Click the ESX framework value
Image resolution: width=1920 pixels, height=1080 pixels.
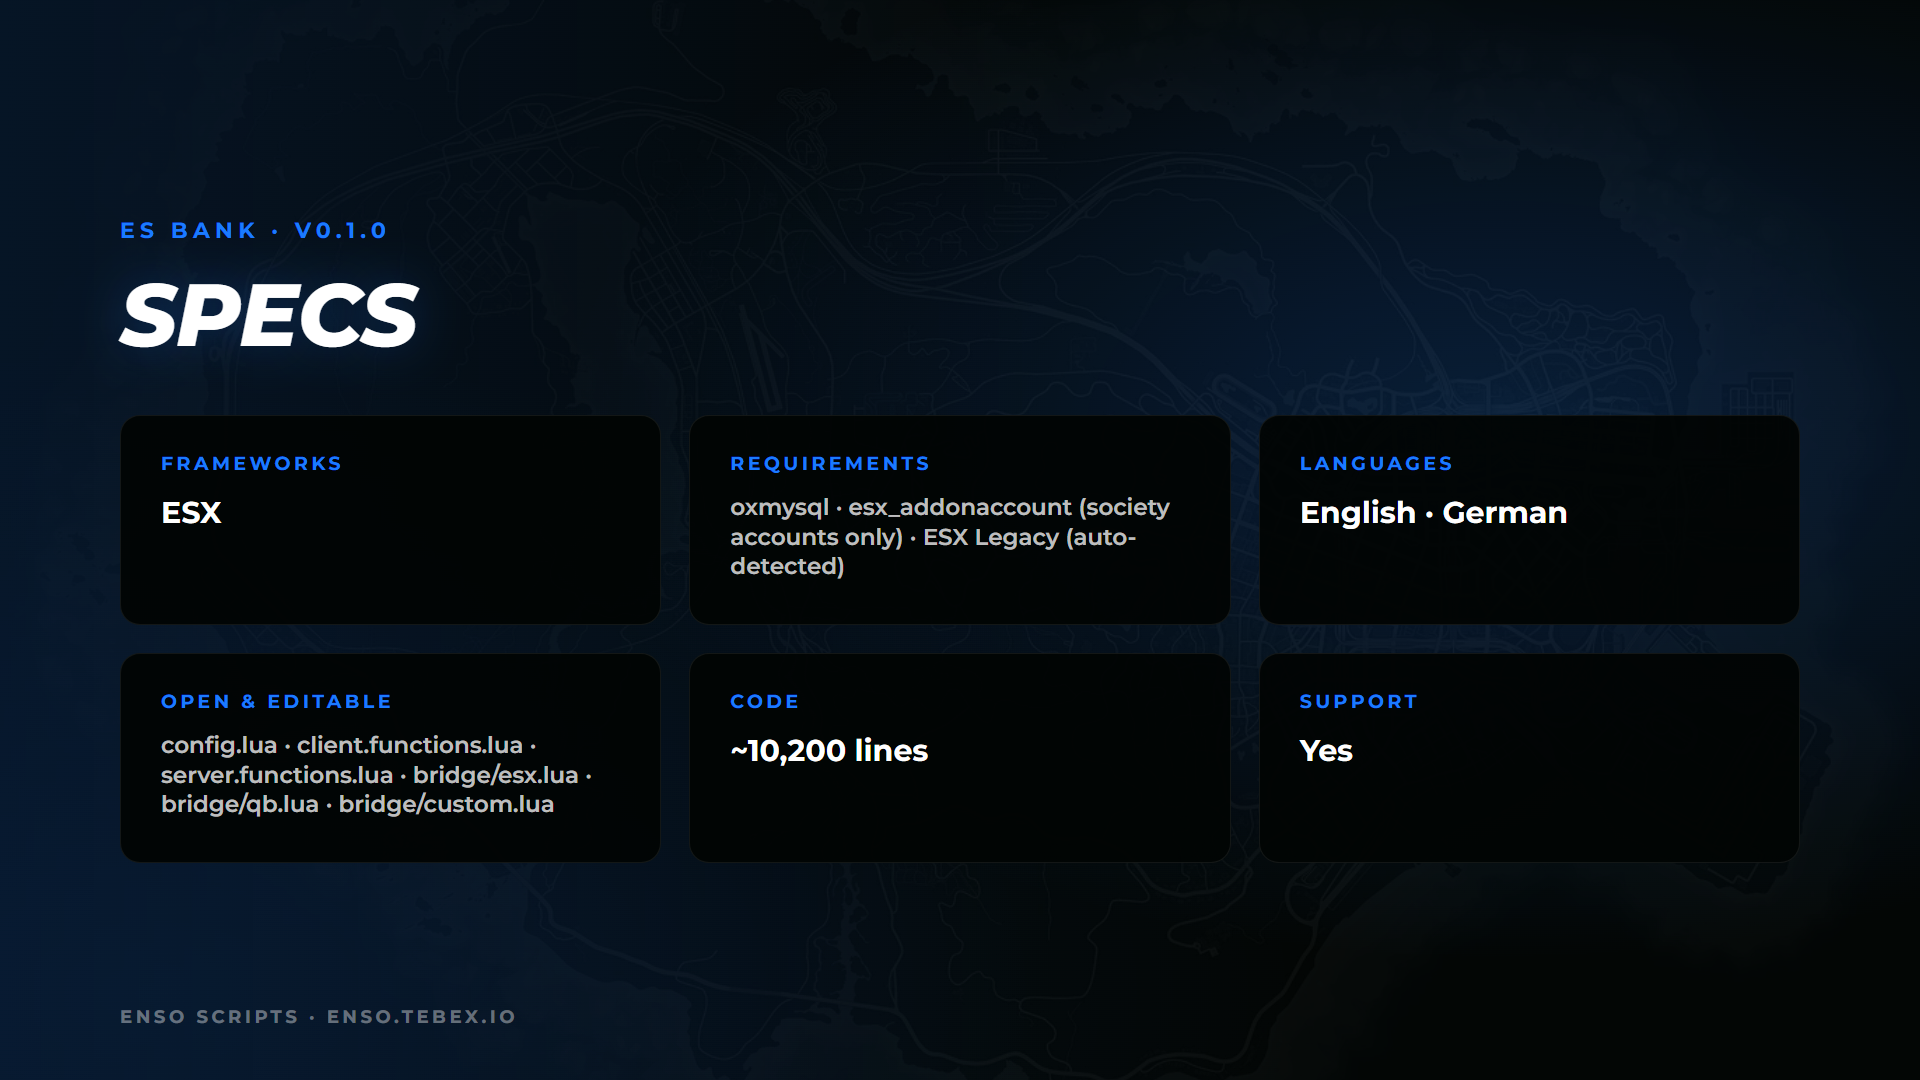(x=191, y=513)
